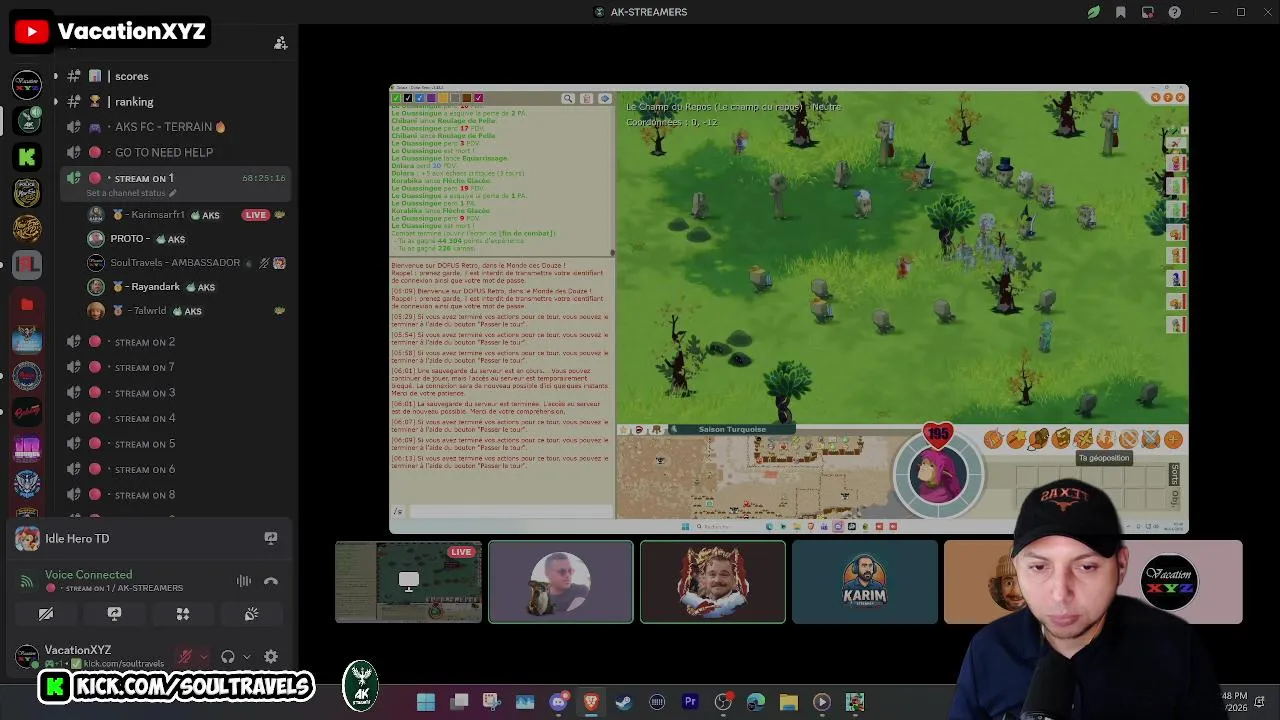The image size is (1280, 720).
Task: Select the crowned avatar video tile
Action: [713, 582]
